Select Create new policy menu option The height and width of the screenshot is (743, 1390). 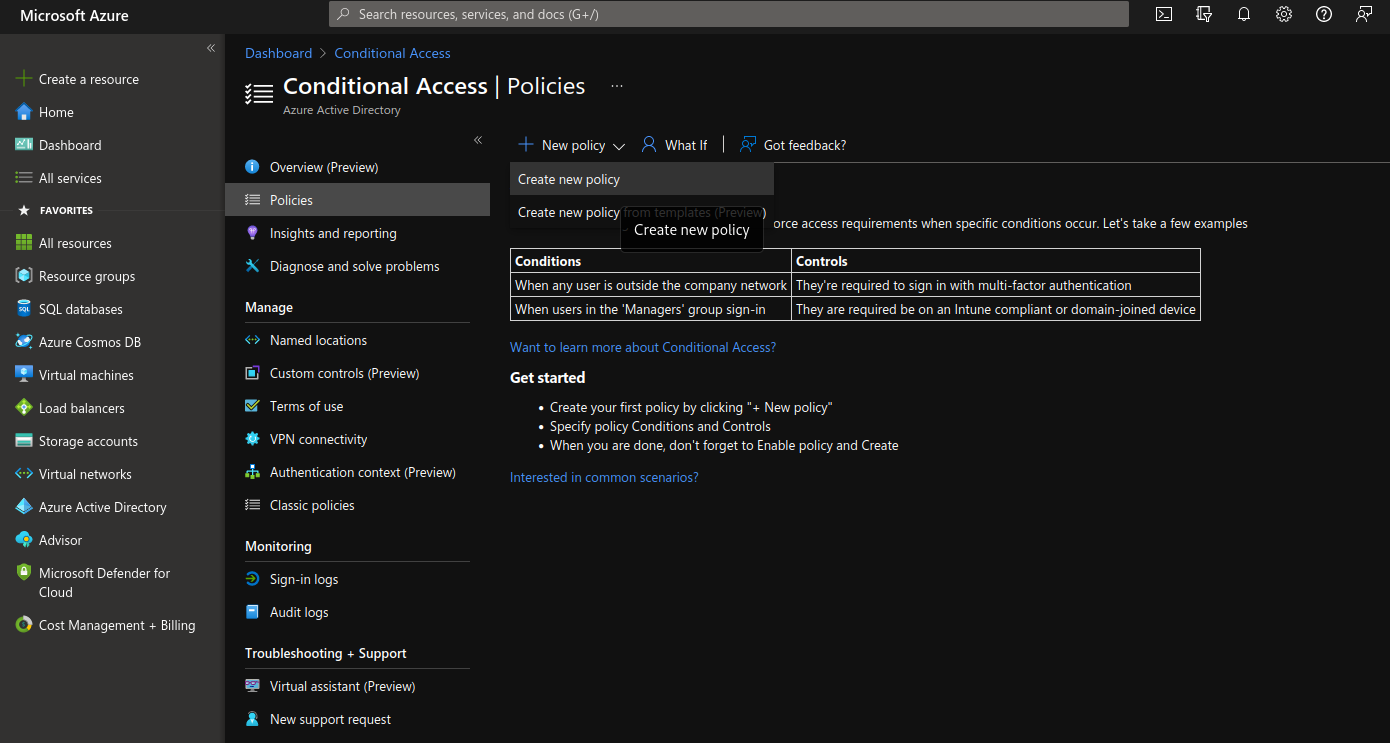click(569, 180)
